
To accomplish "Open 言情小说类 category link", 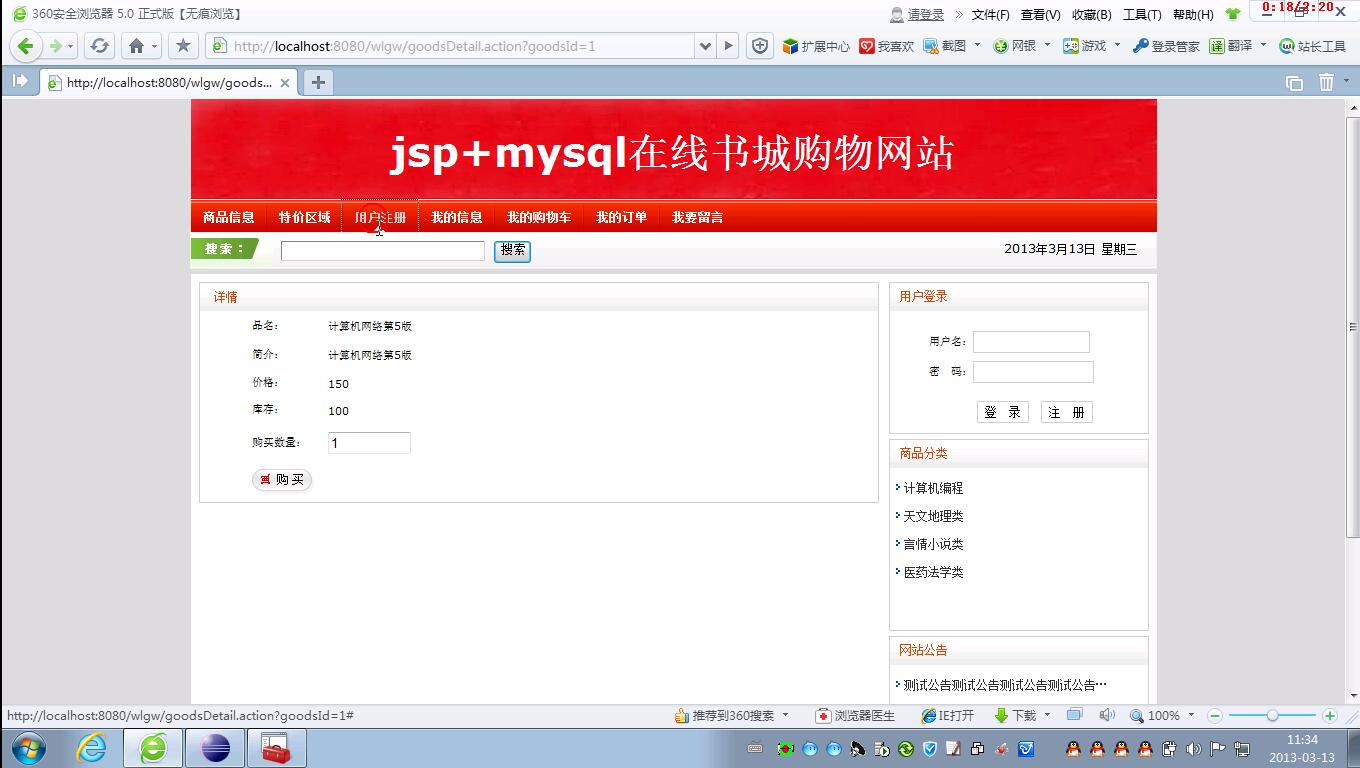I will (933, 544).
